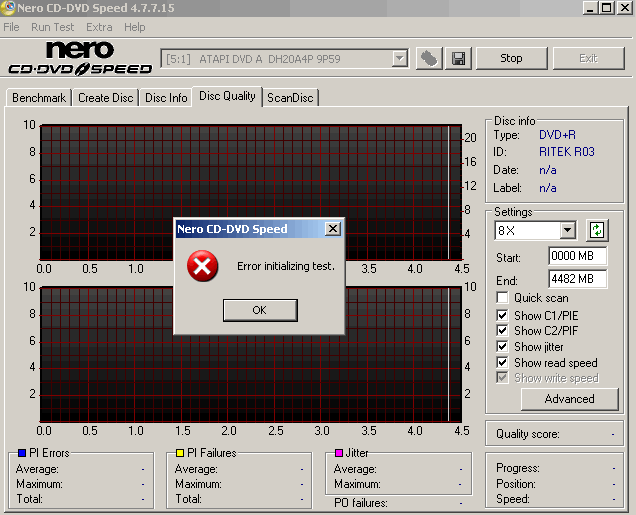The height and width of the screenshot is (515, 636).
Task: Click the yellow PI Failures legend square
Action: tap(180, 453)
